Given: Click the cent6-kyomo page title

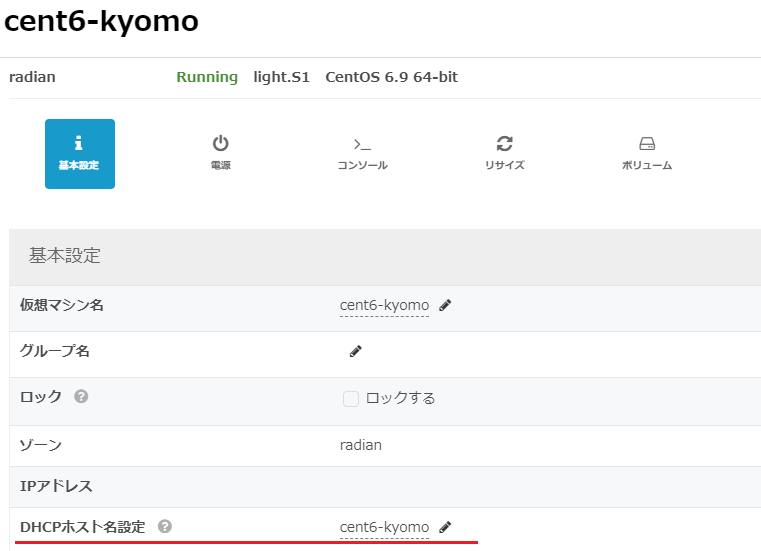Looking at the screenshot, I should pos(101,22).
